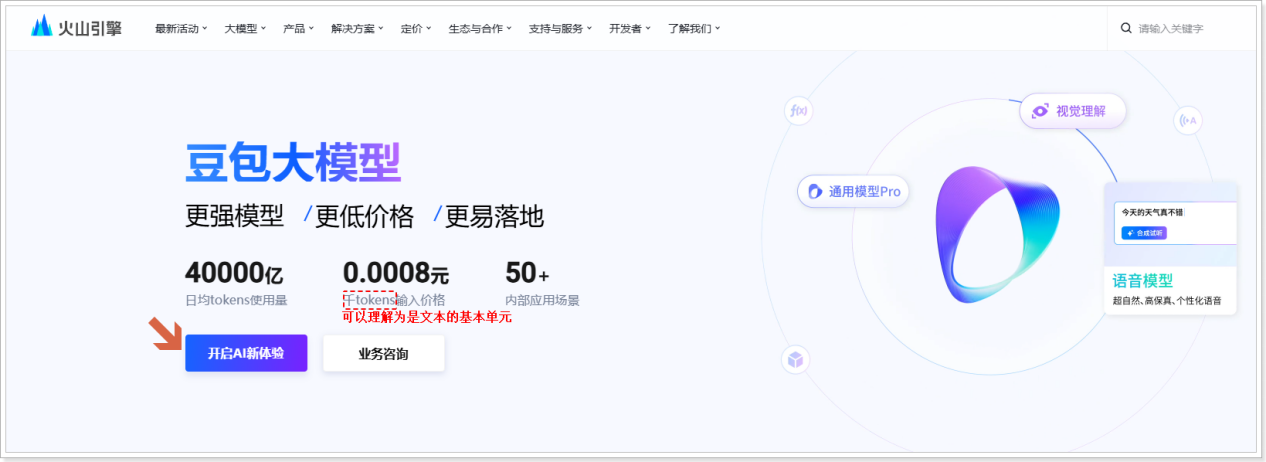The height and width of the screenshot is (462, 1266).
Task: Click the 0.0008元 price figure
Action: (x=396, y=271)
